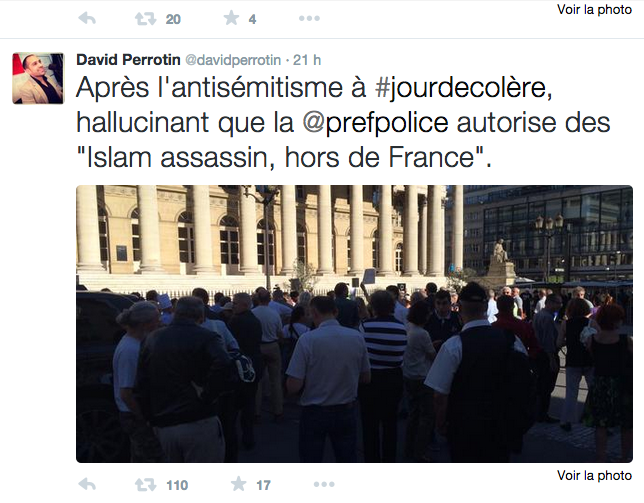Retweet the upper tweet with 20 retweets
The height and width of the screenshot is (503, 644).
point(146,19)
